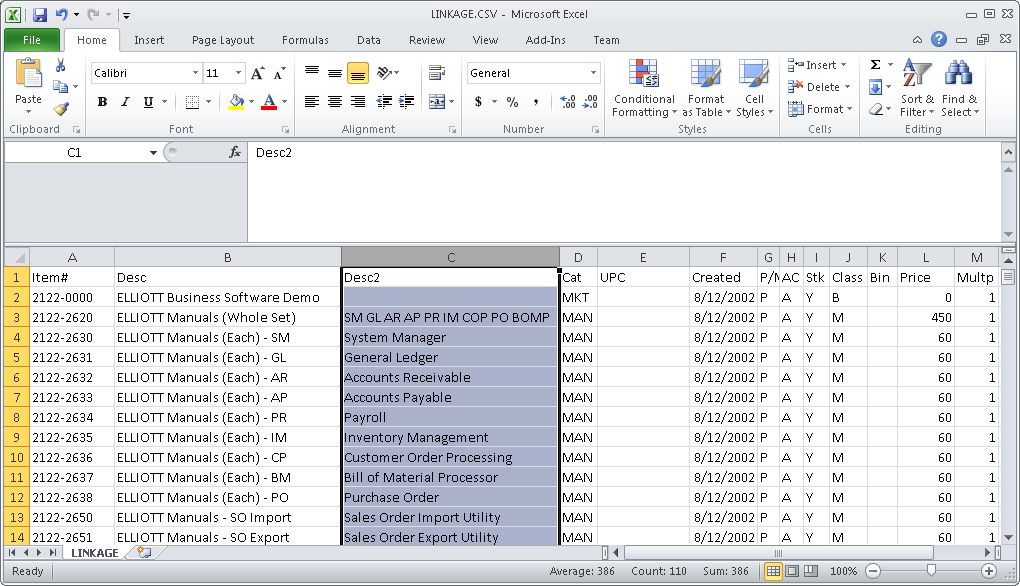Screen dimensions: 1020x586
Task: Align text right
Action: point(358,101)
